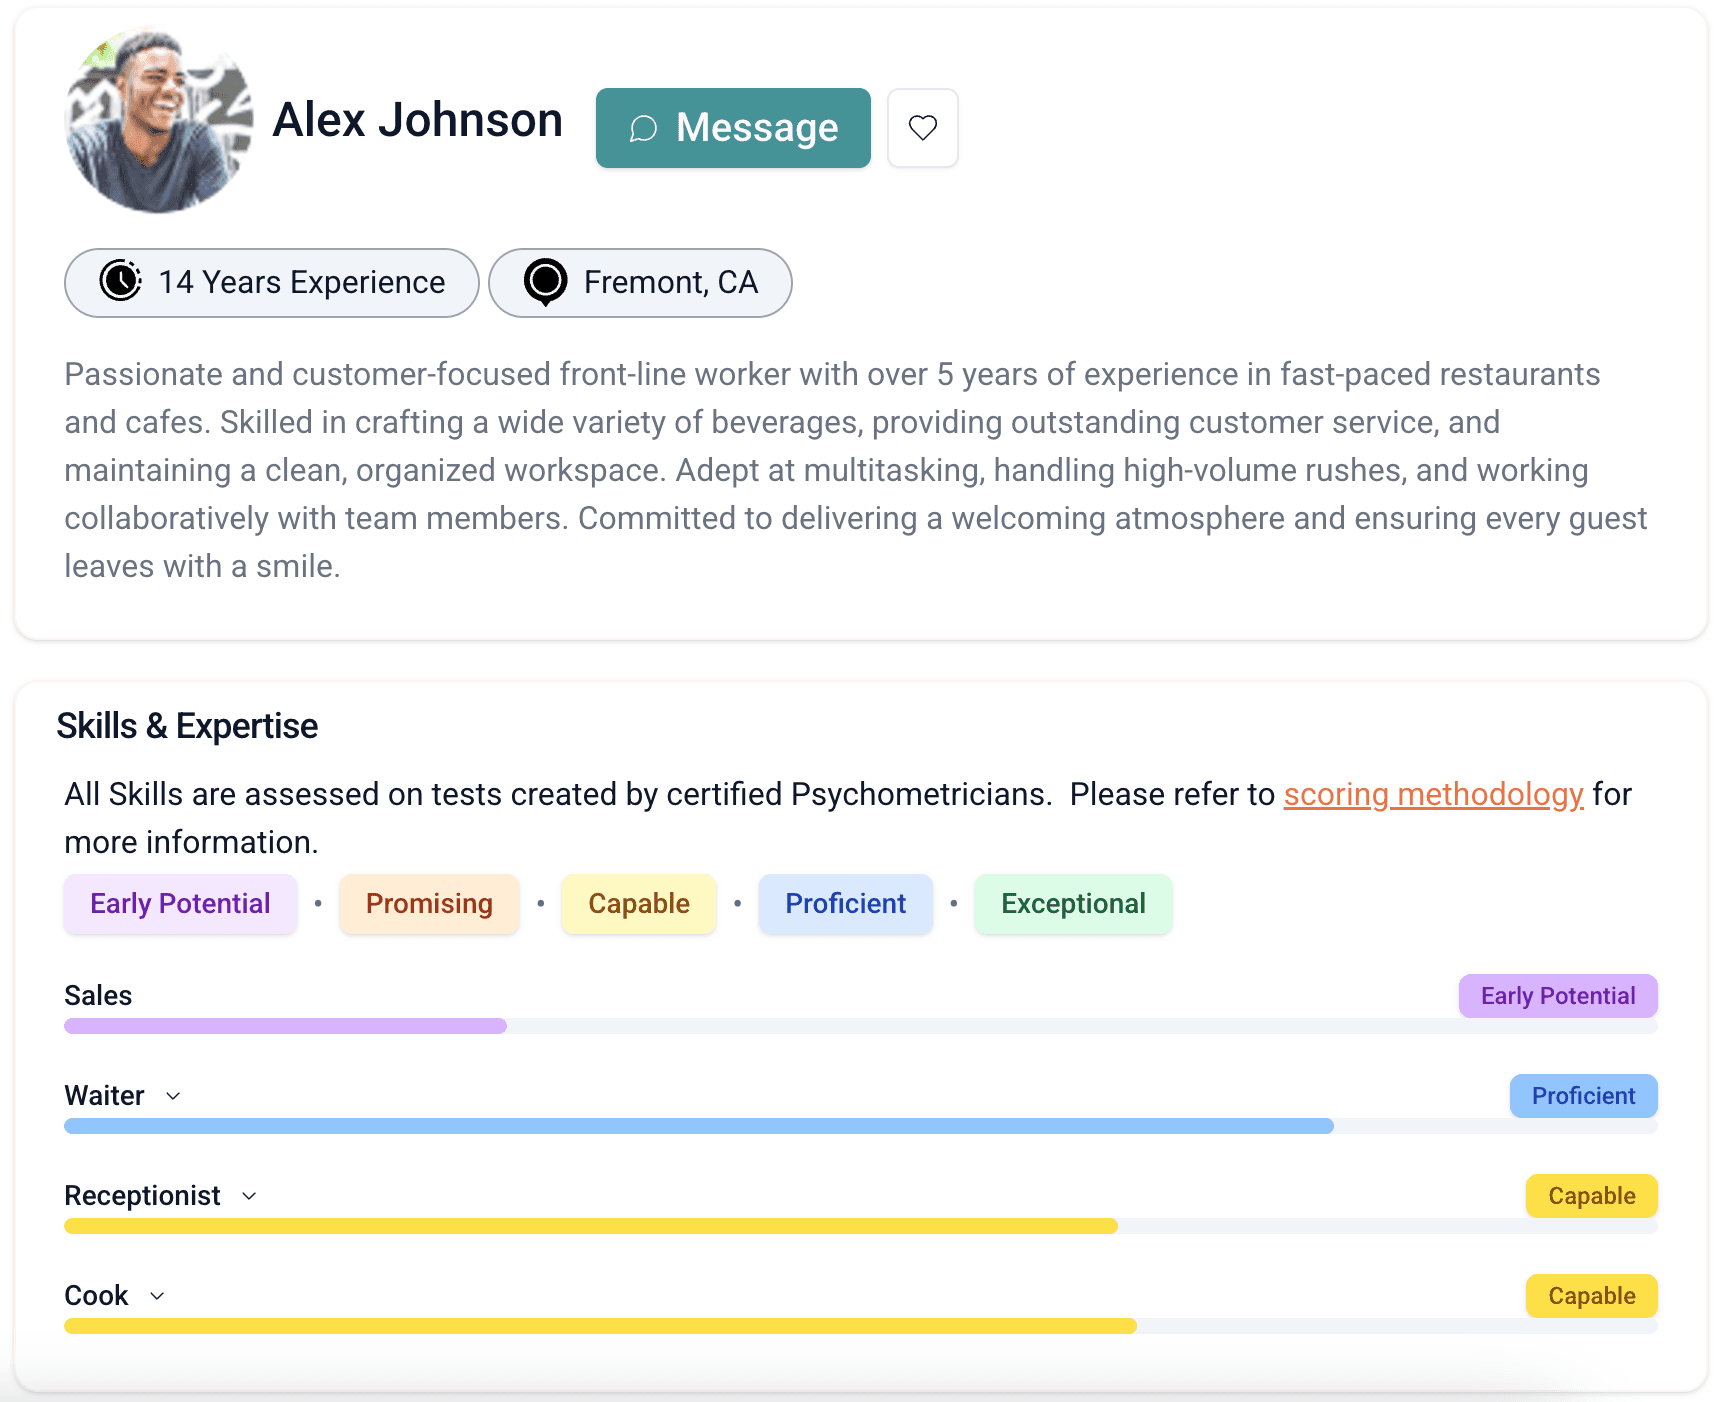Screen dimensions: 1726x1402
Task: Select the Promising legend badge
Action: coord(429,904)
